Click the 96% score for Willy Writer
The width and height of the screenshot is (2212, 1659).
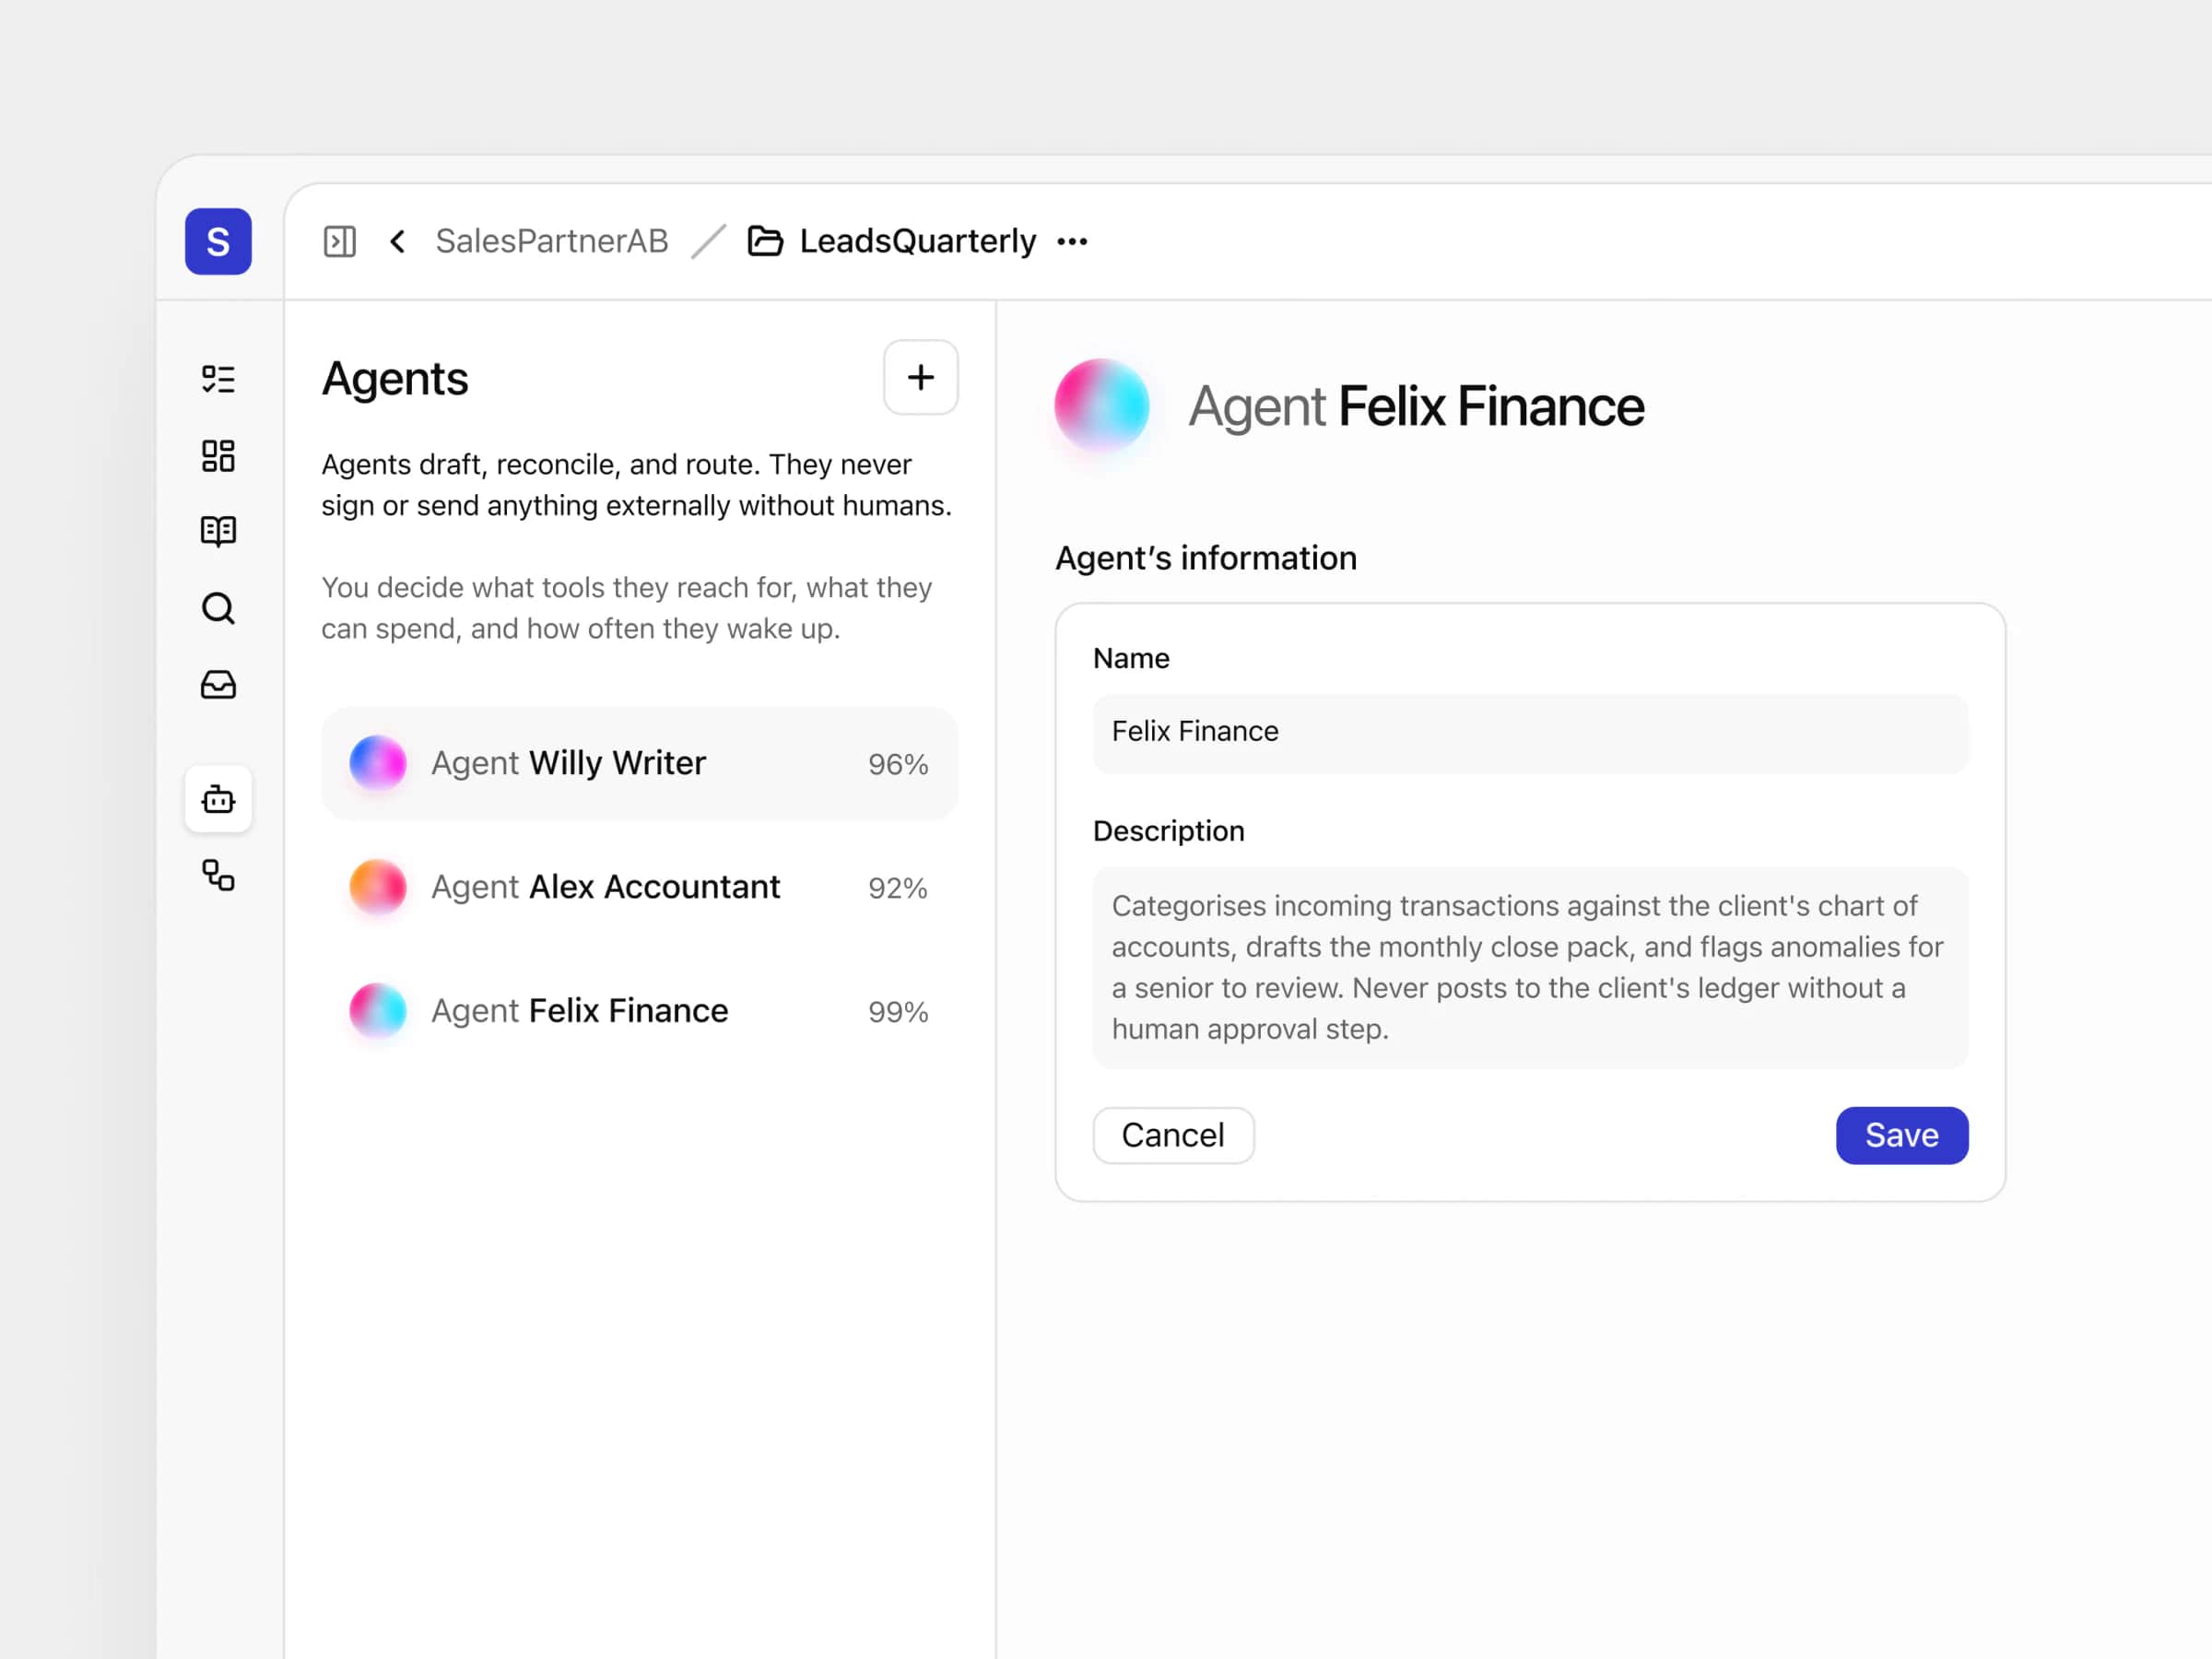click(898, 764)
